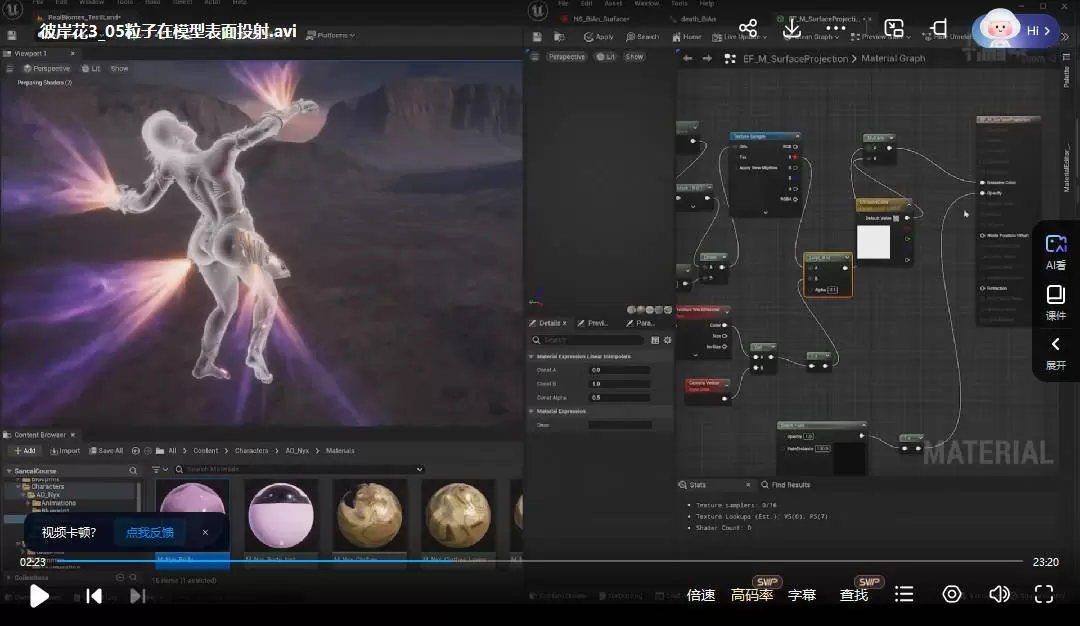The height and width of the screenshot is (626, 1080).
Task: Click the white color preview swatch in the graph
Action: click(x=873, y=242)
